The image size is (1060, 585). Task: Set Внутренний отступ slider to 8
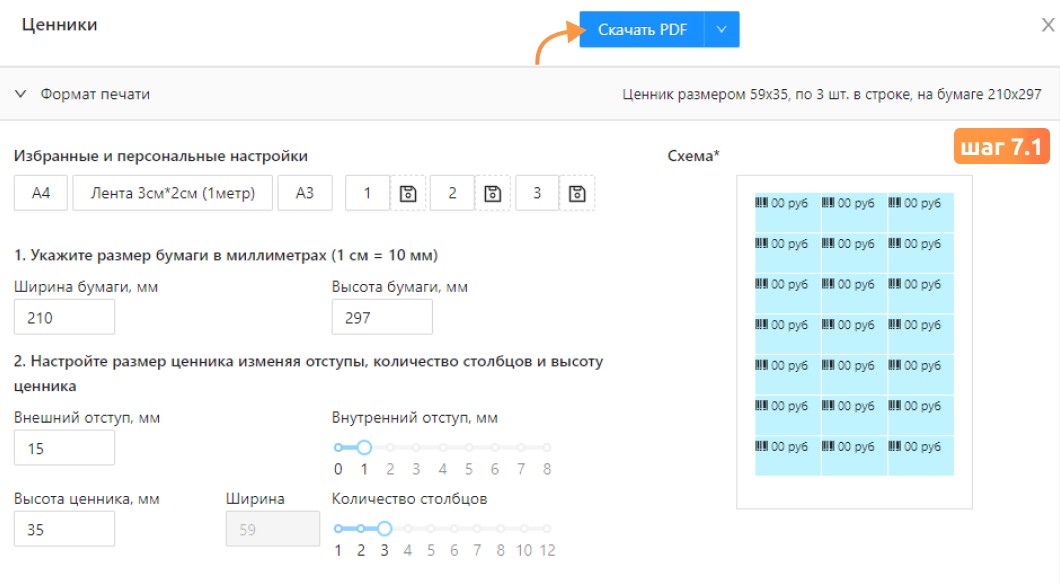coord(547,448)
